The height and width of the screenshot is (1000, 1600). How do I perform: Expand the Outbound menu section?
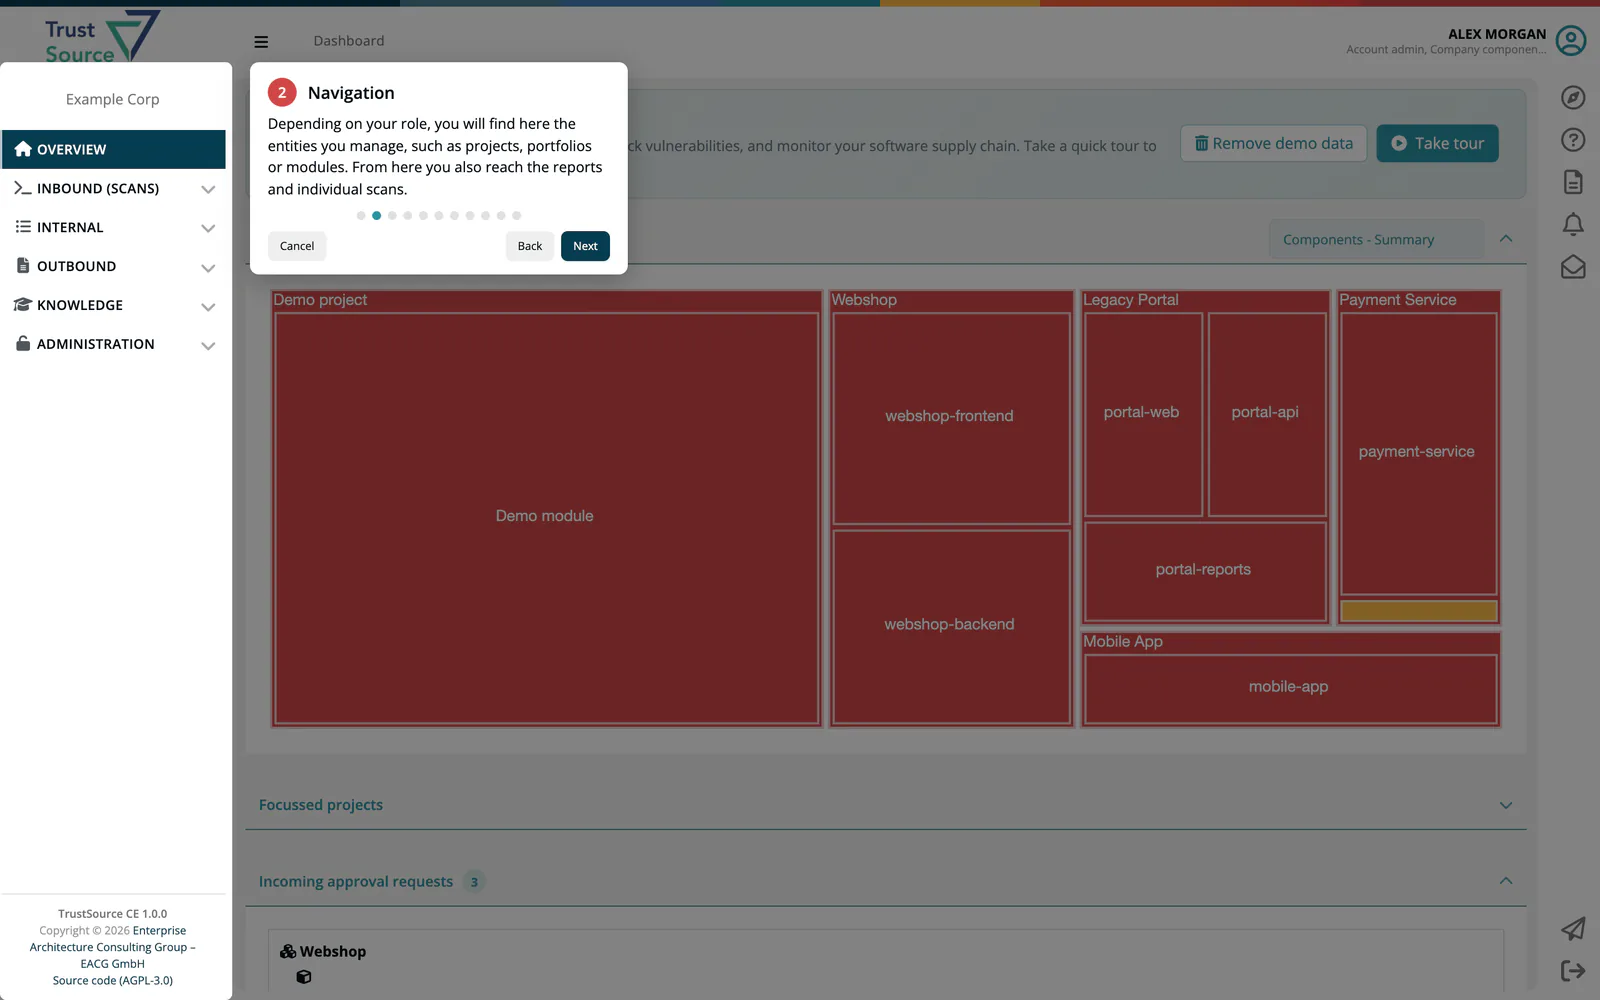pos(113,266)
